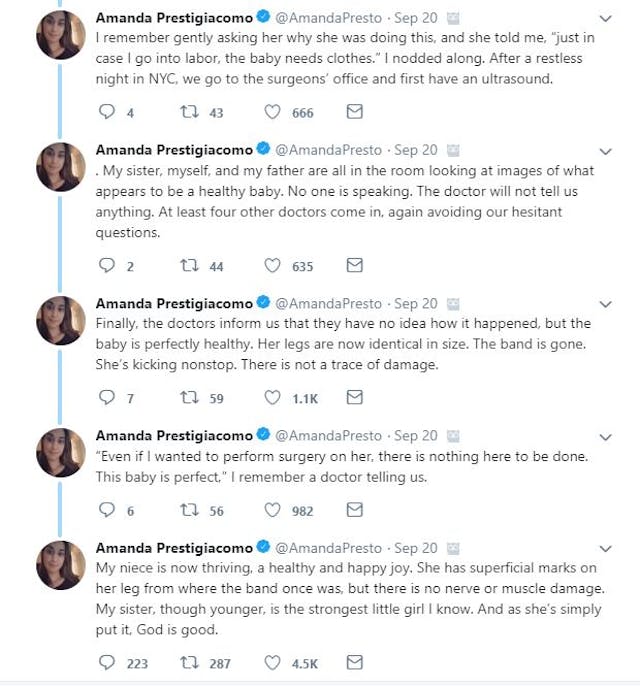640x686 pixels.
Task: Retweet the tweet with 44 retweets
Action: [186, 265]
